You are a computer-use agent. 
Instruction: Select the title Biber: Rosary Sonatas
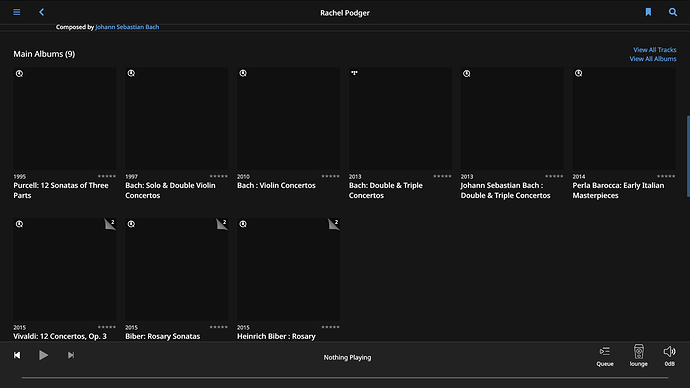162,336
